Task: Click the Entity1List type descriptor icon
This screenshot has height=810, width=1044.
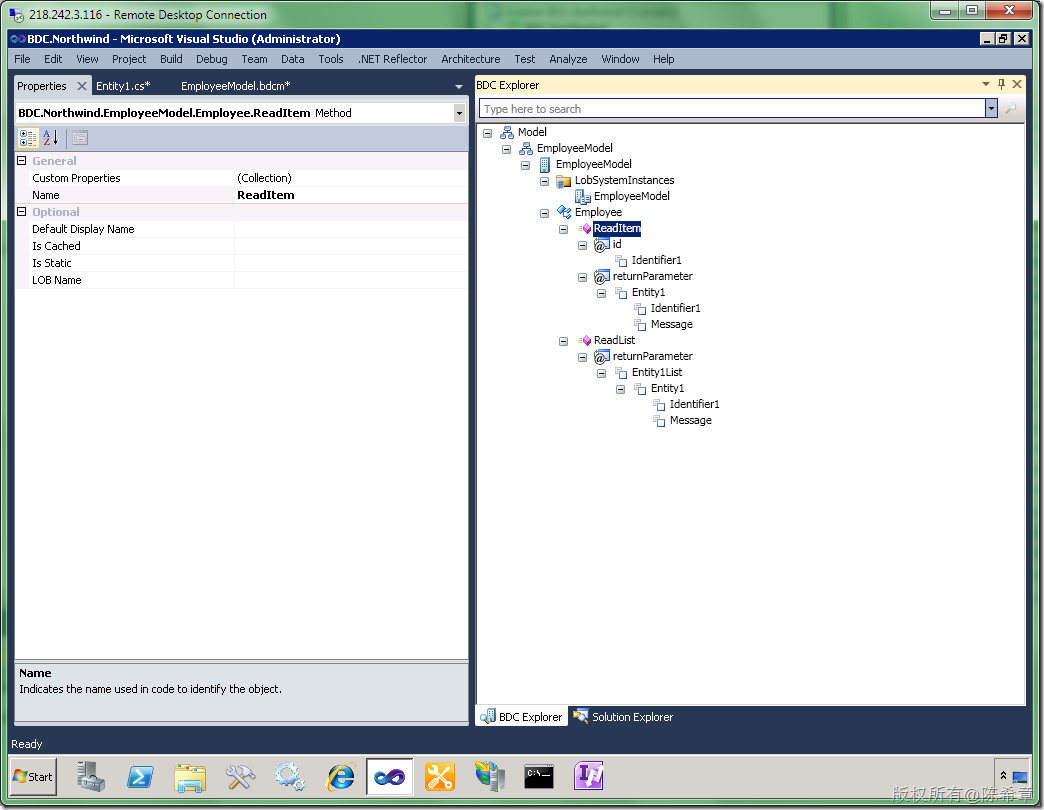Action: (621, 372)
